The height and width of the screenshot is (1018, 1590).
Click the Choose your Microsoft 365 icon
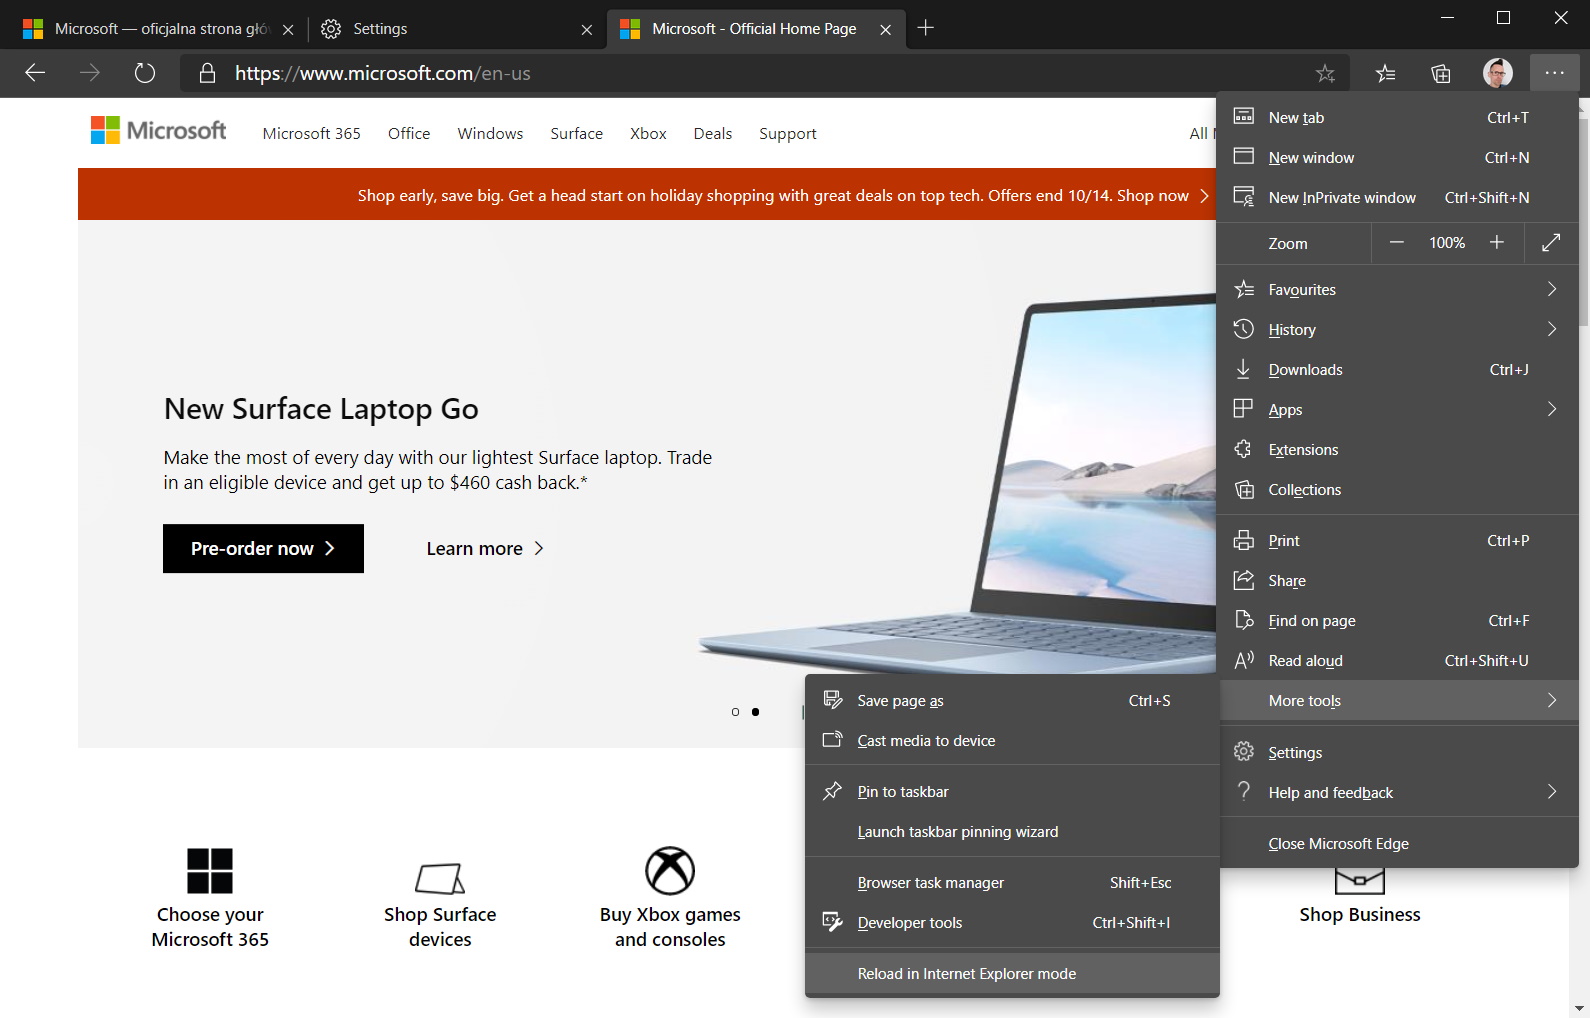click(x=210, y=870)
